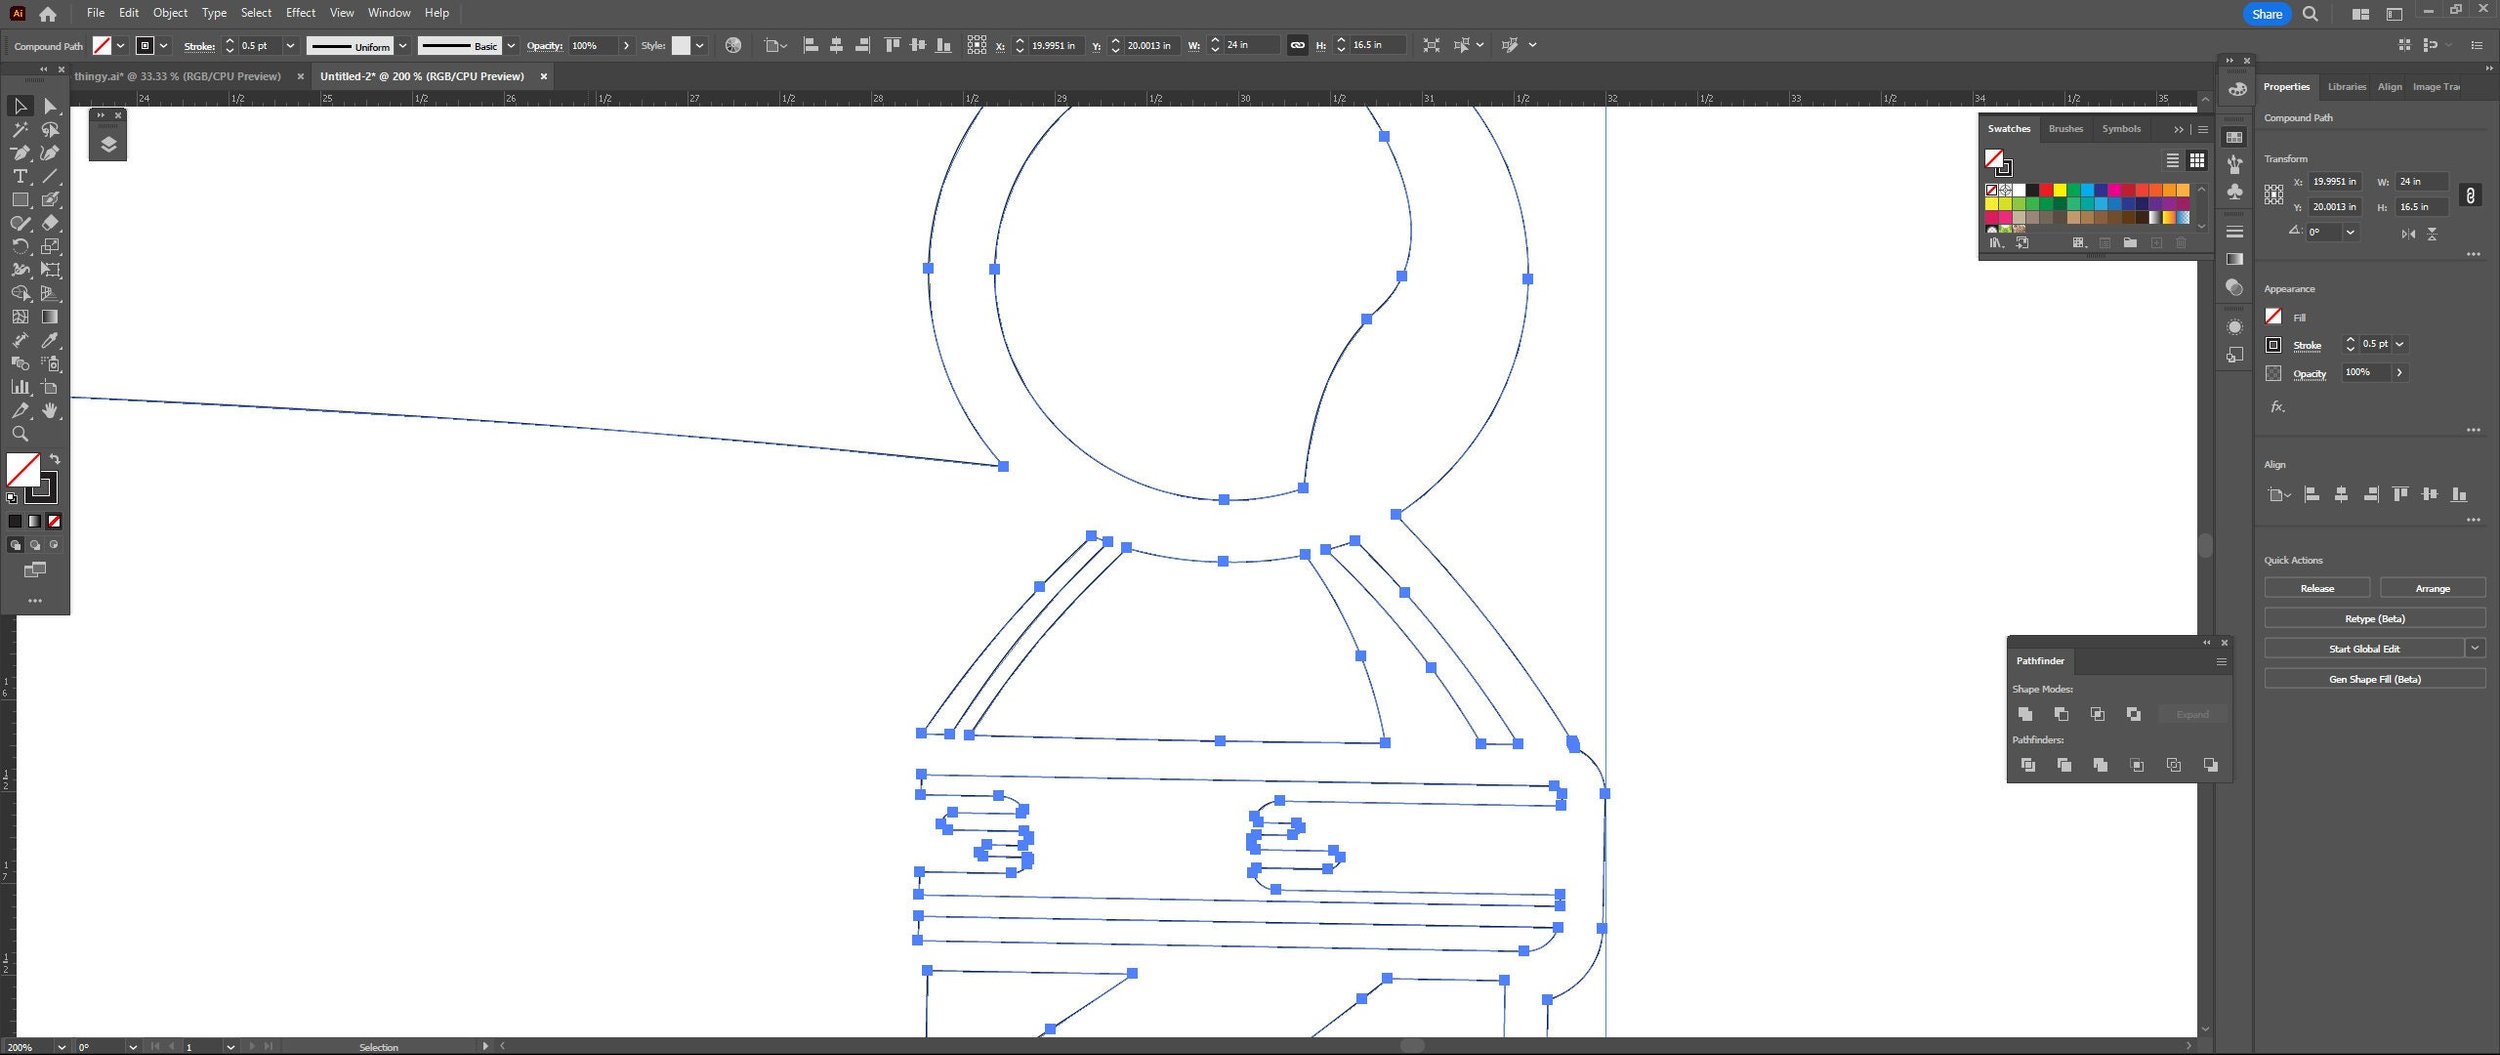Open the Uniform variable width profile dropdown
Viewport: 2500px width, 1055px height.
pyautogui.click(x=402, y=46)
